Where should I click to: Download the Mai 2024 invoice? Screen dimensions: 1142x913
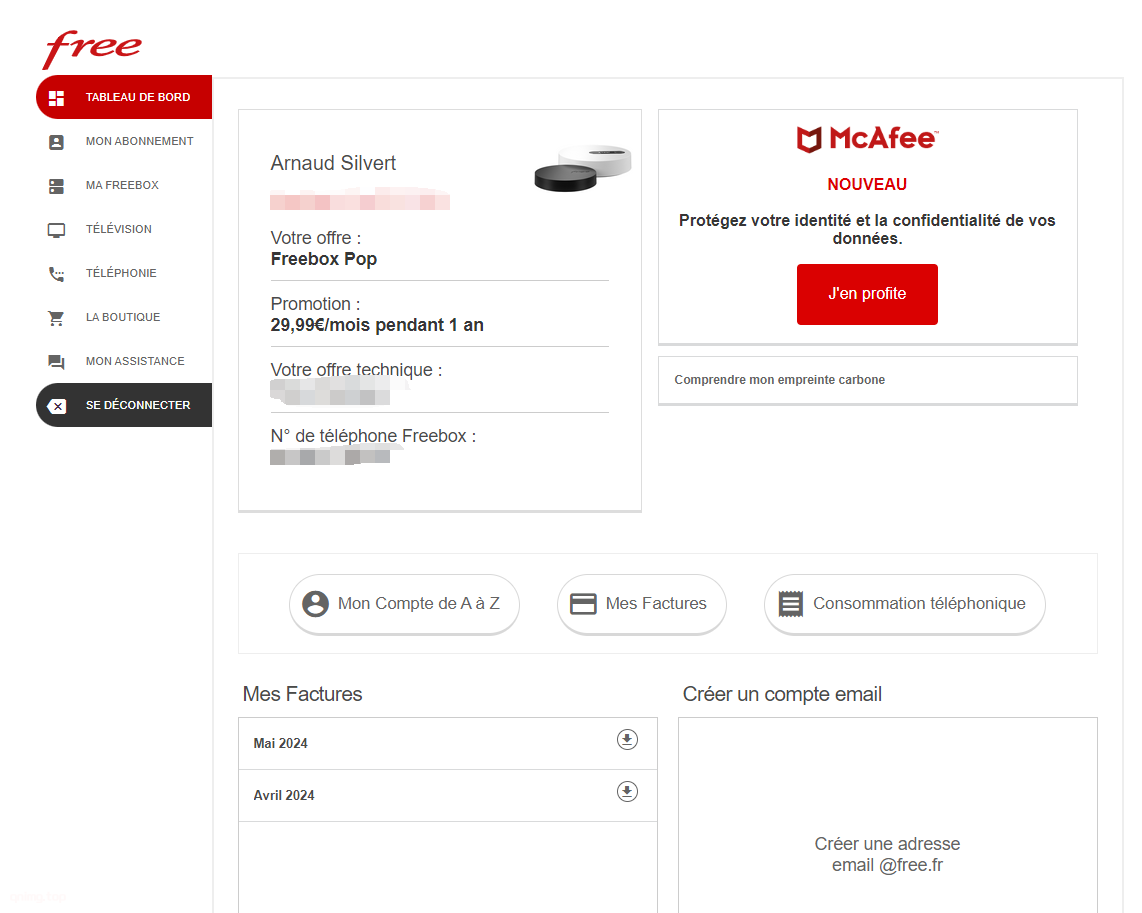pos(627,740)
